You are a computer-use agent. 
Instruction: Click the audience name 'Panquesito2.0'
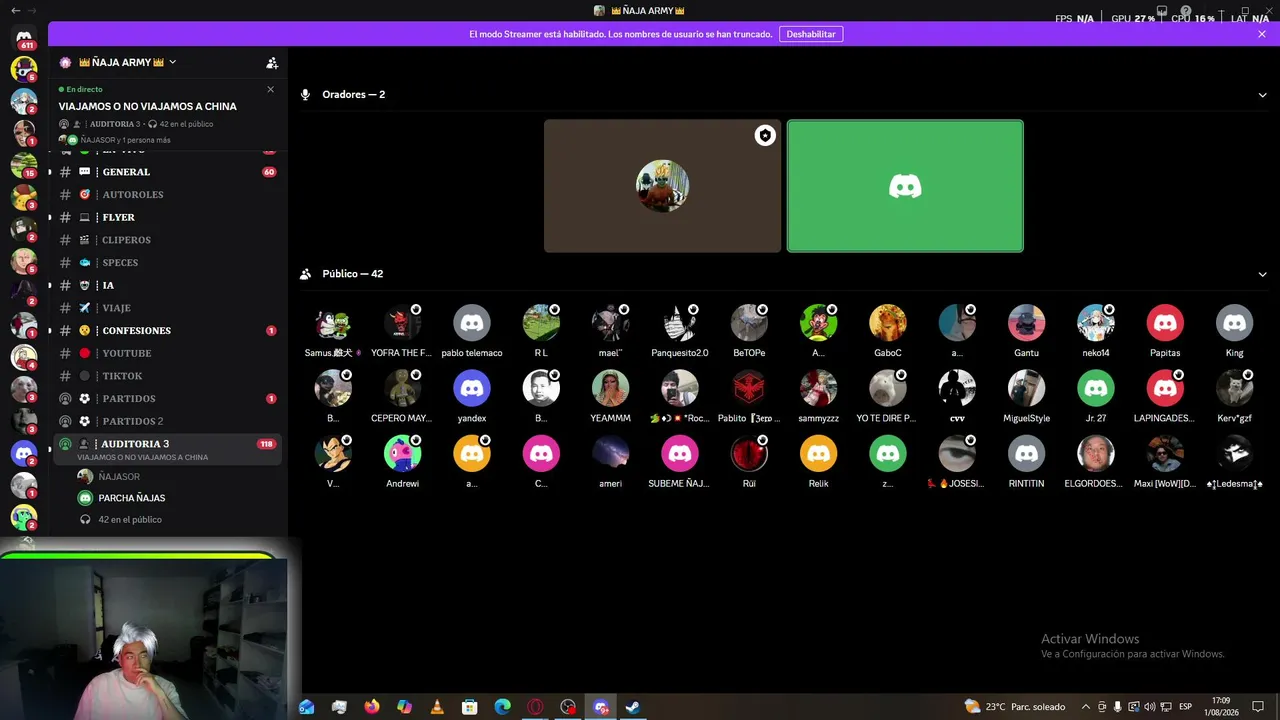point(680,353)
